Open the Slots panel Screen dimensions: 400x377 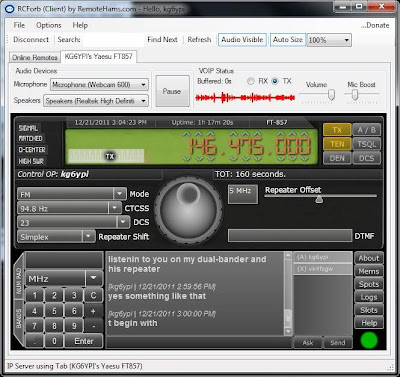(369, 310)
